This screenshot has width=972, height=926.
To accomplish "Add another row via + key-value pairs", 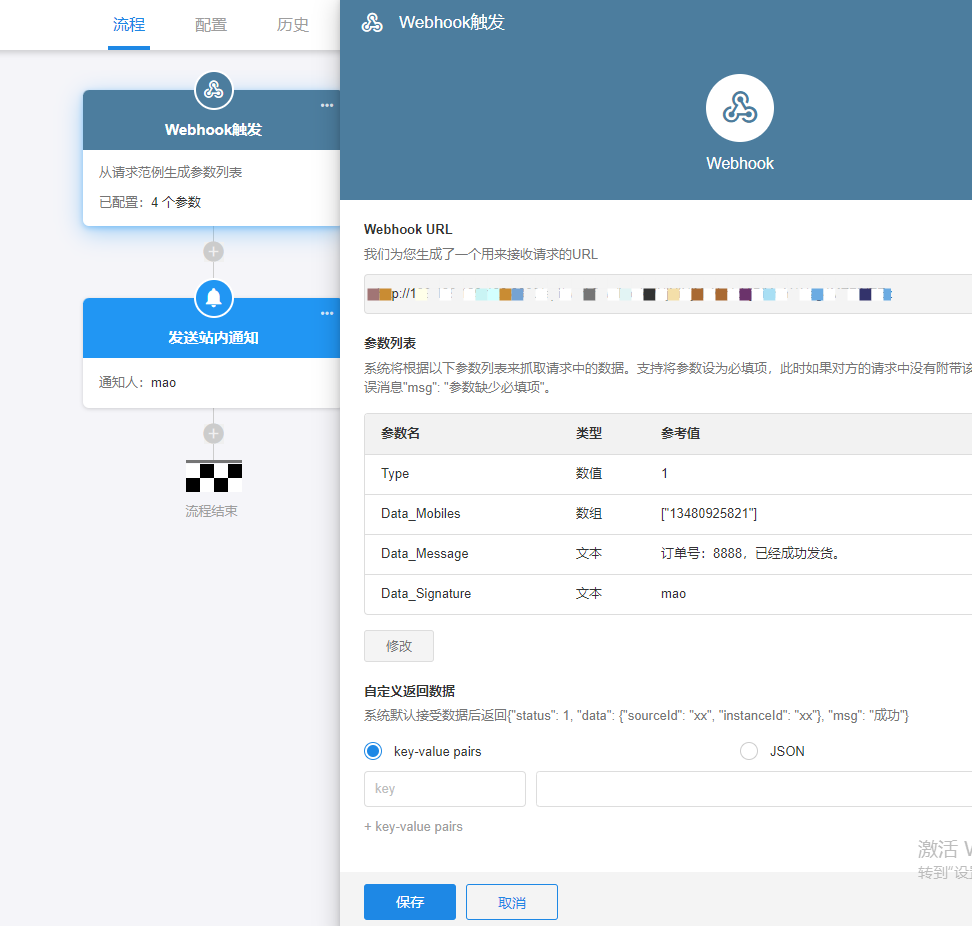I will click(x=414, y=827).
